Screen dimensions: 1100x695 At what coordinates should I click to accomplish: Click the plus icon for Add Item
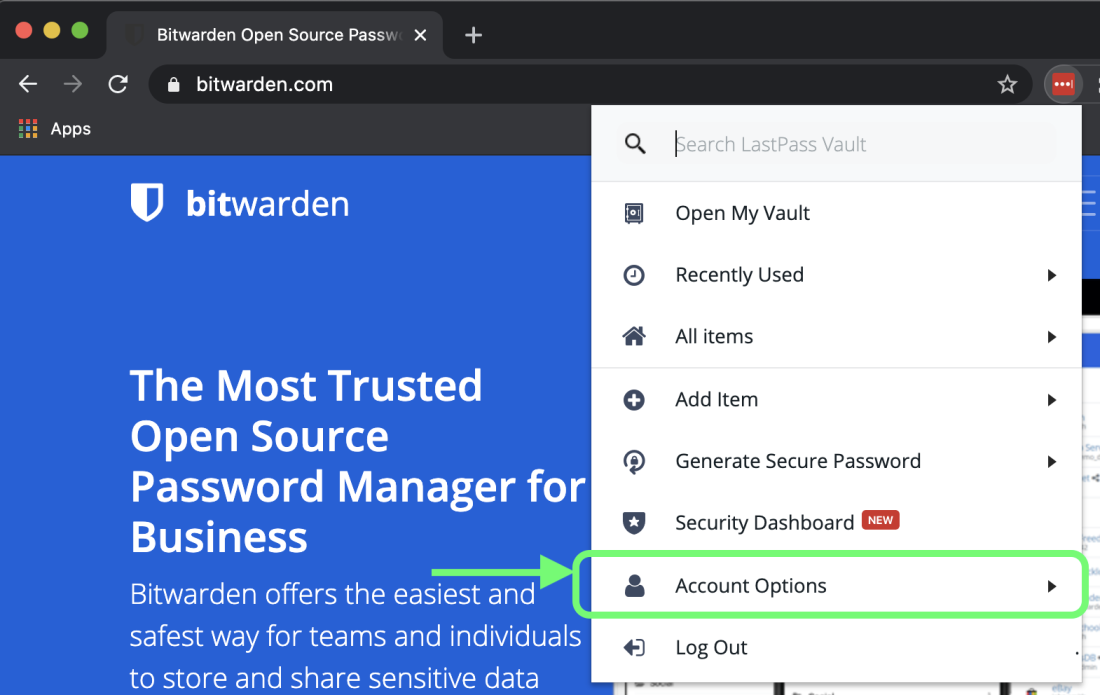coord(635,399)
